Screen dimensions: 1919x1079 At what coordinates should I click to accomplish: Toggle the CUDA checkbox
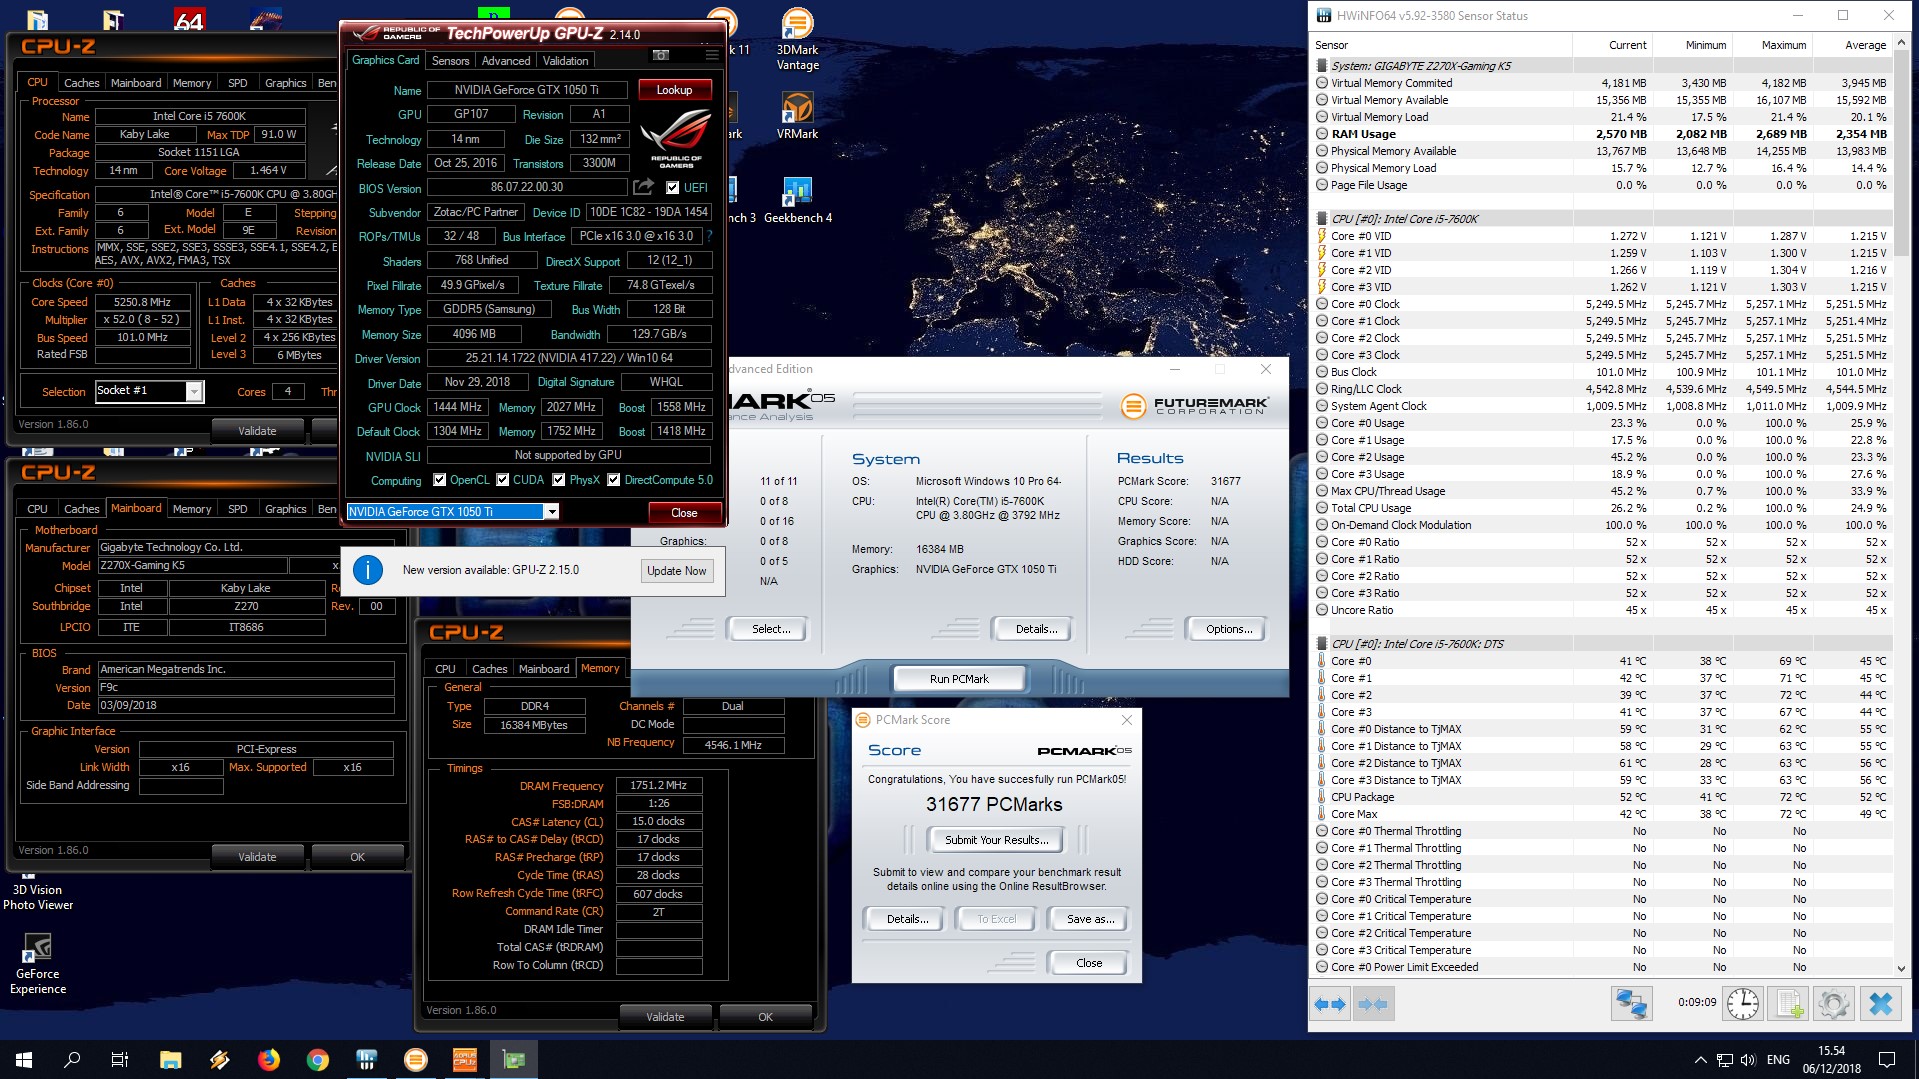(x=502, y=480)
